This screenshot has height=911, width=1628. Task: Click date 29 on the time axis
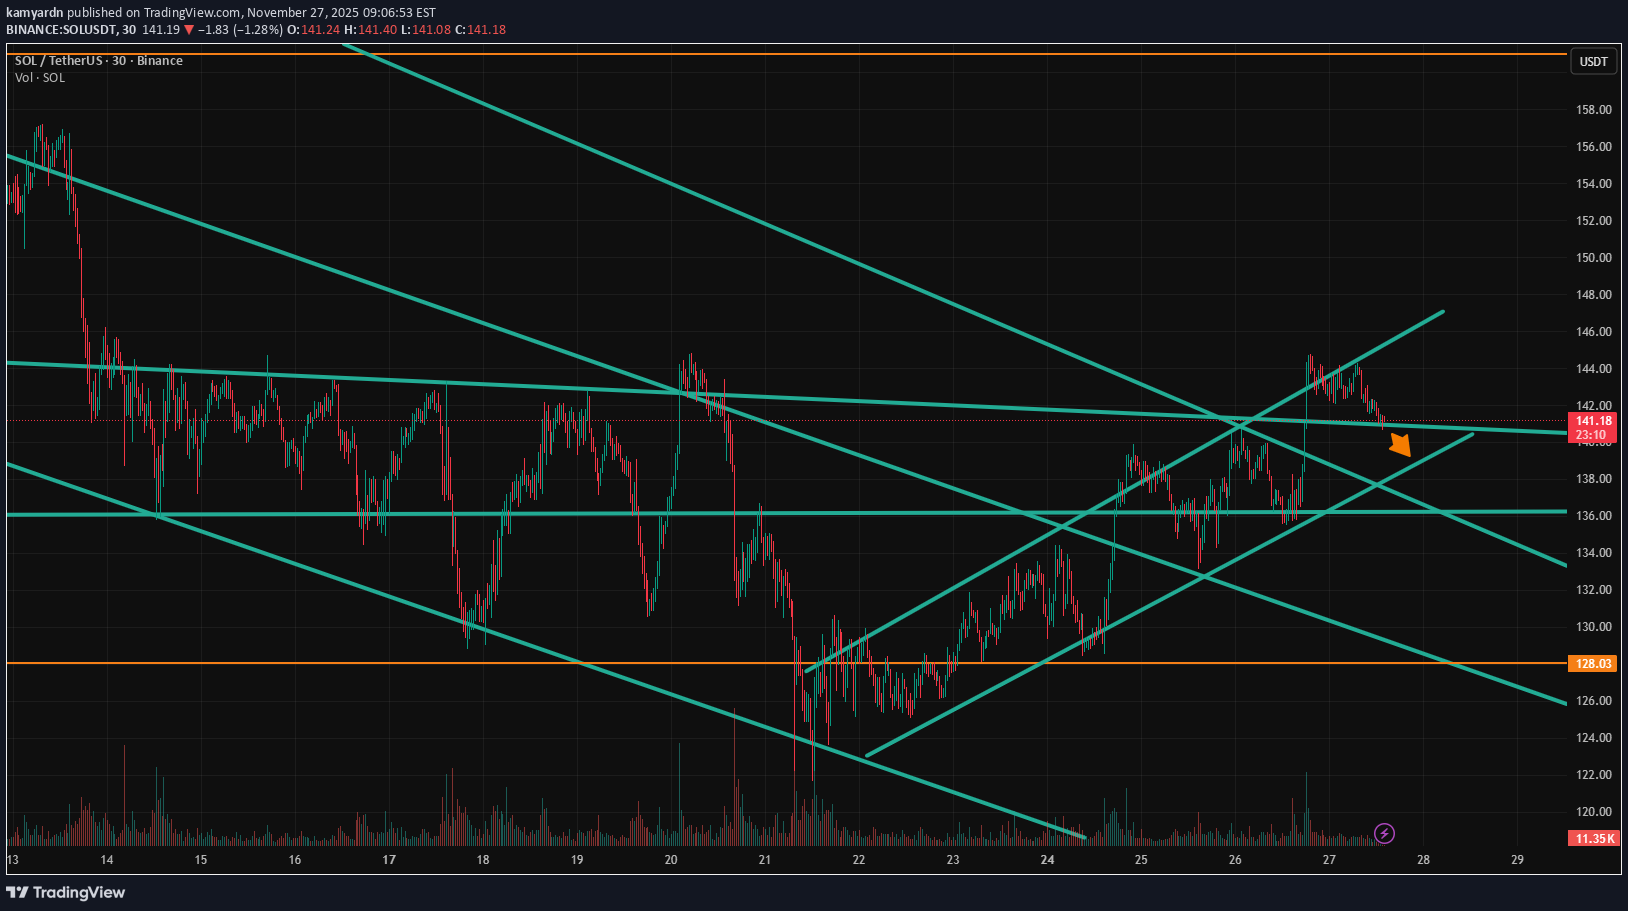pos(1517,860)
